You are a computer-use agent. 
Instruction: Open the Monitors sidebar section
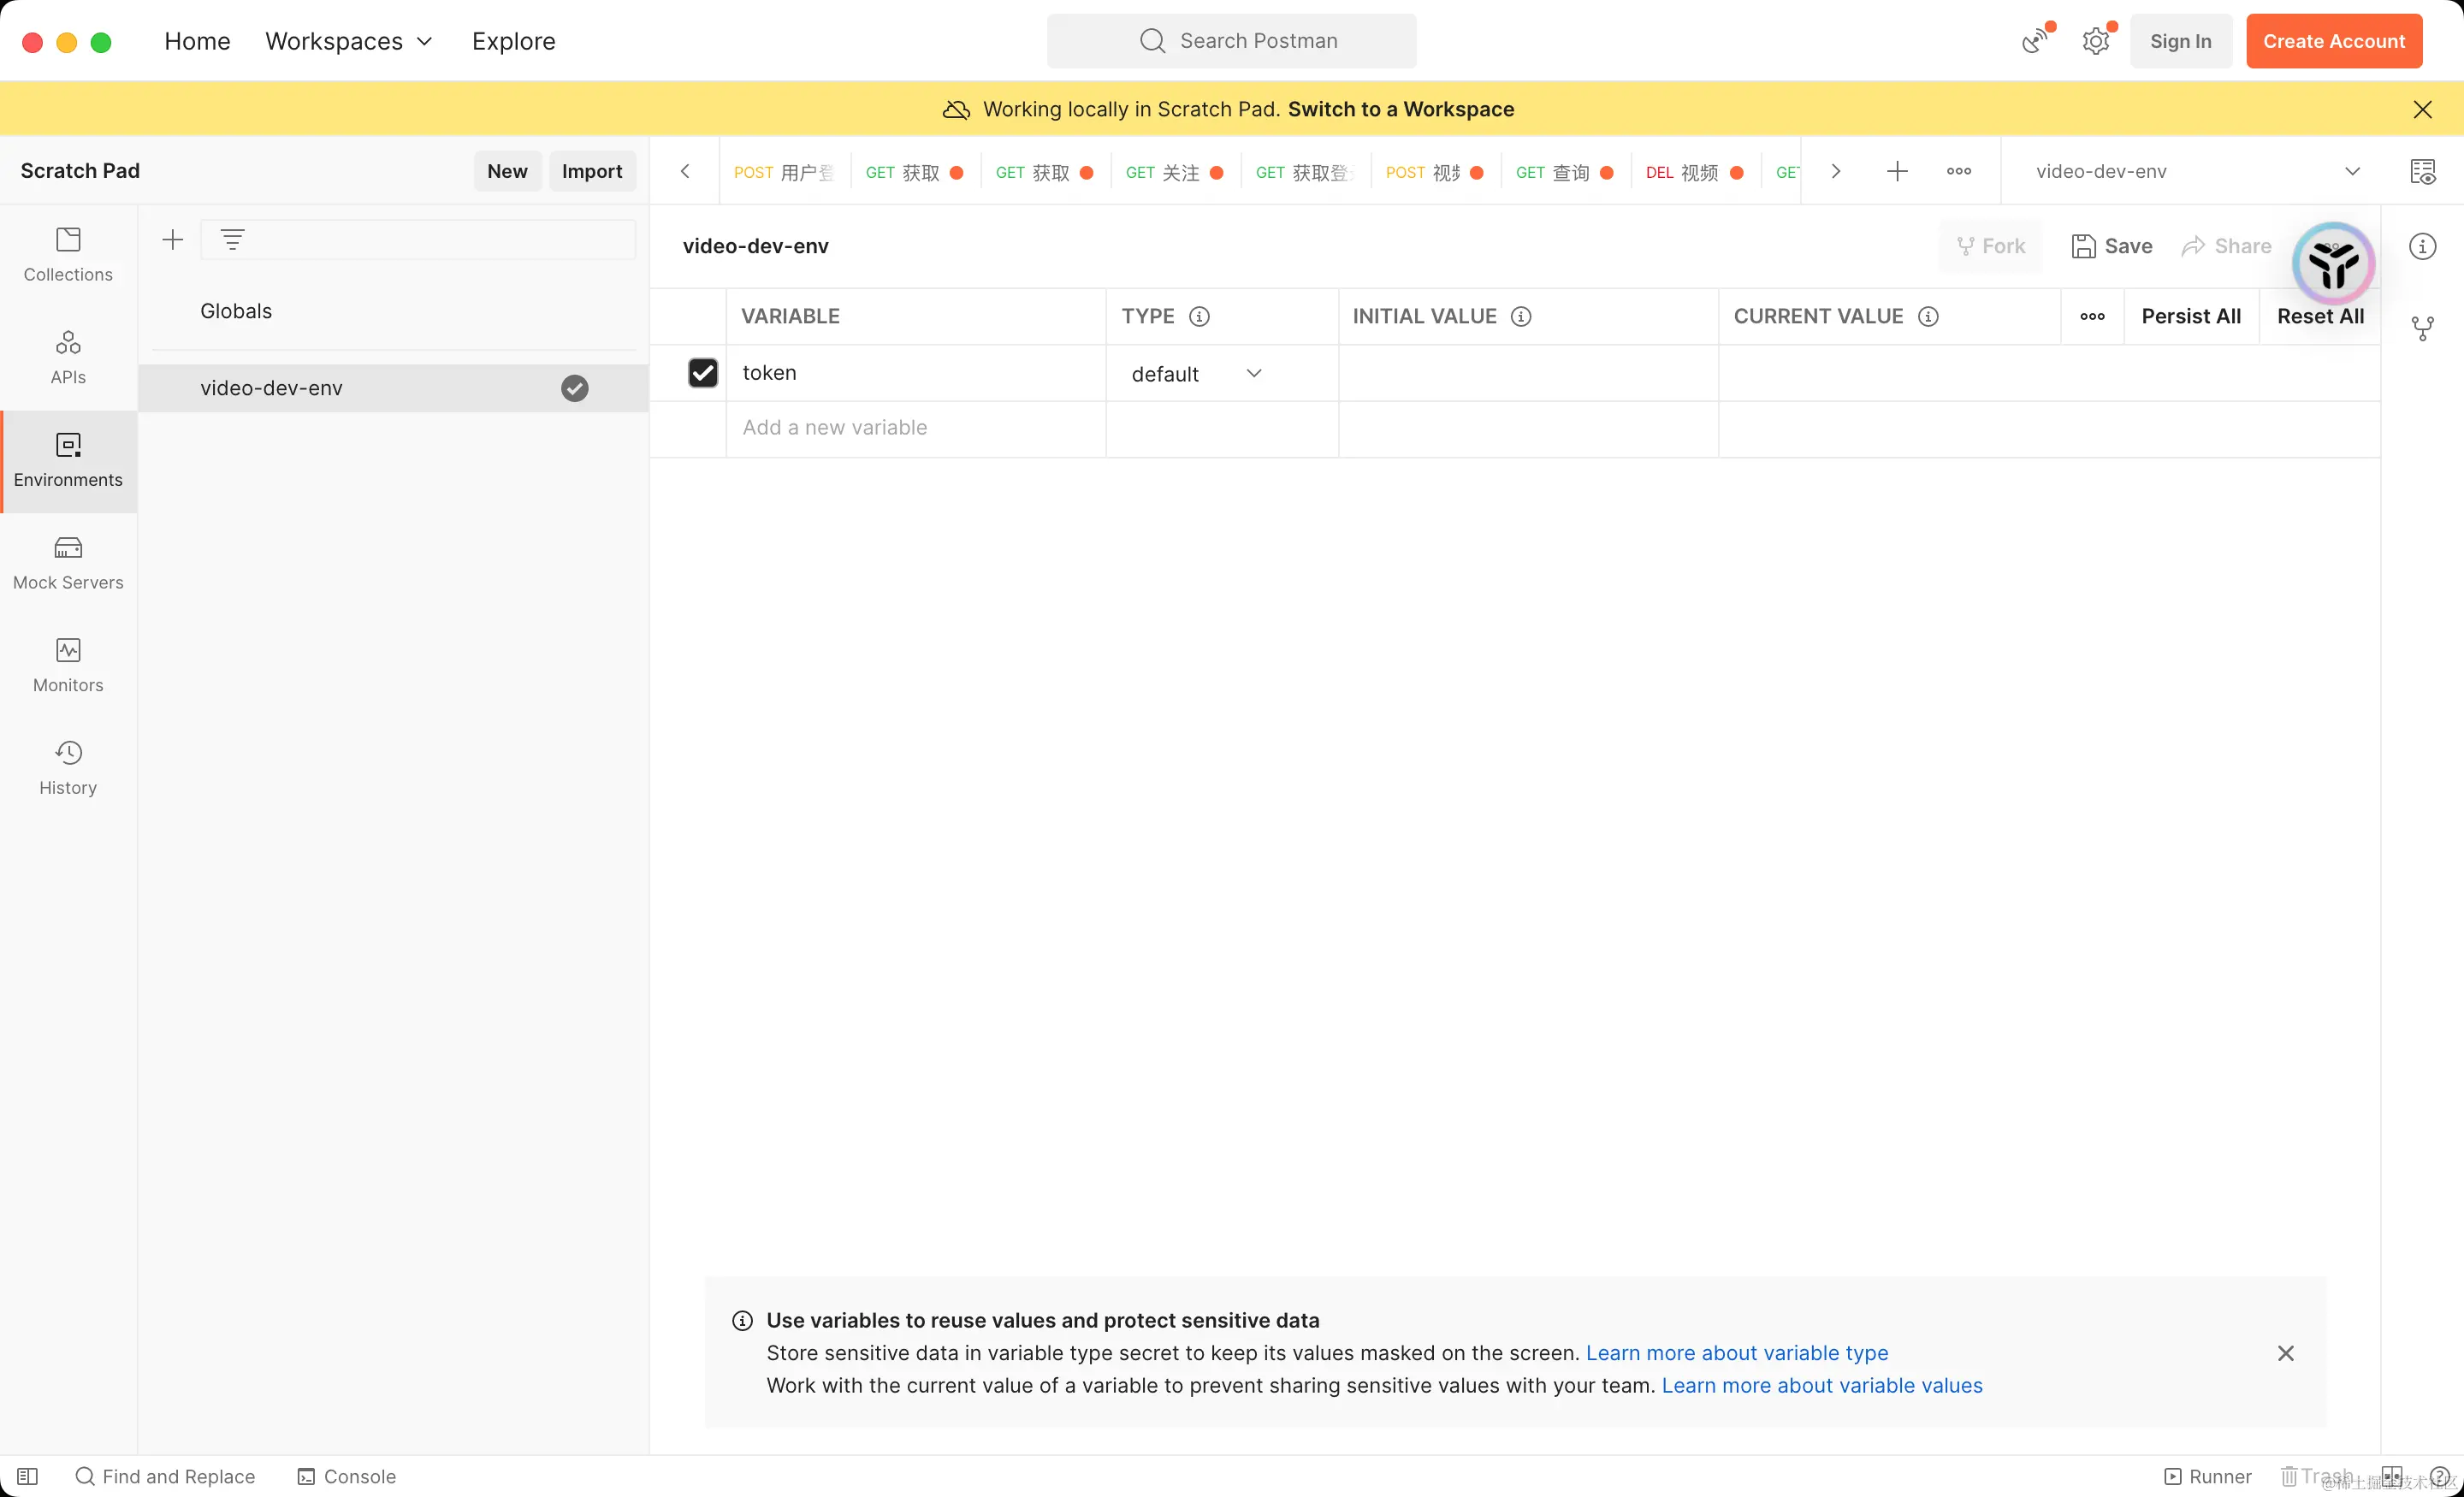pos(68,665)
